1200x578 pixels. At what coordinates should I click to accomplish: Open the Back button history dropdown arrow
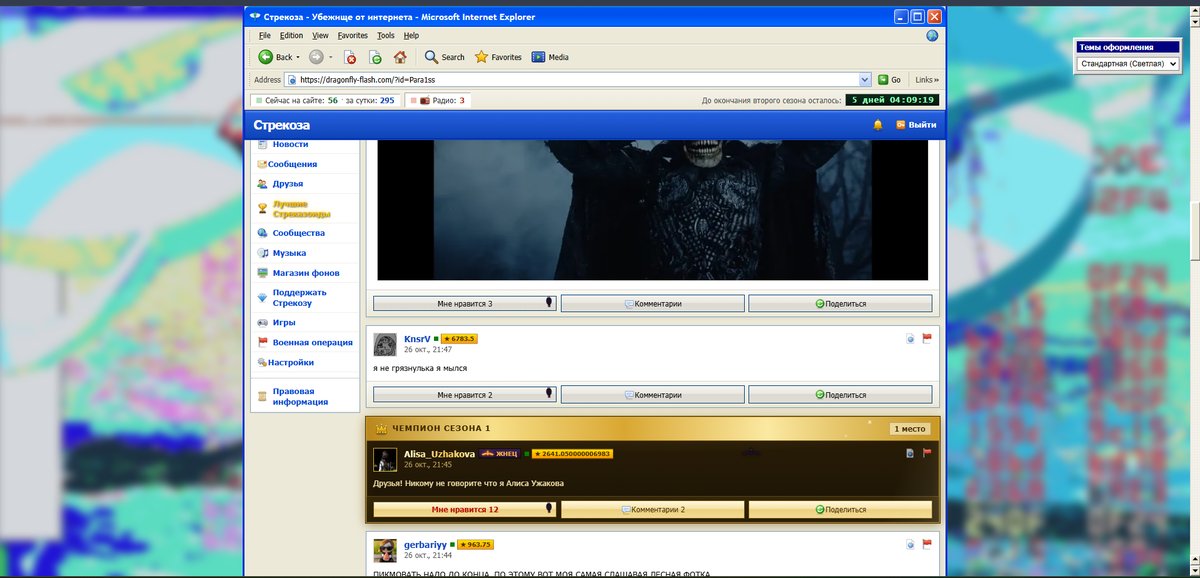click(x=298, y=57)
